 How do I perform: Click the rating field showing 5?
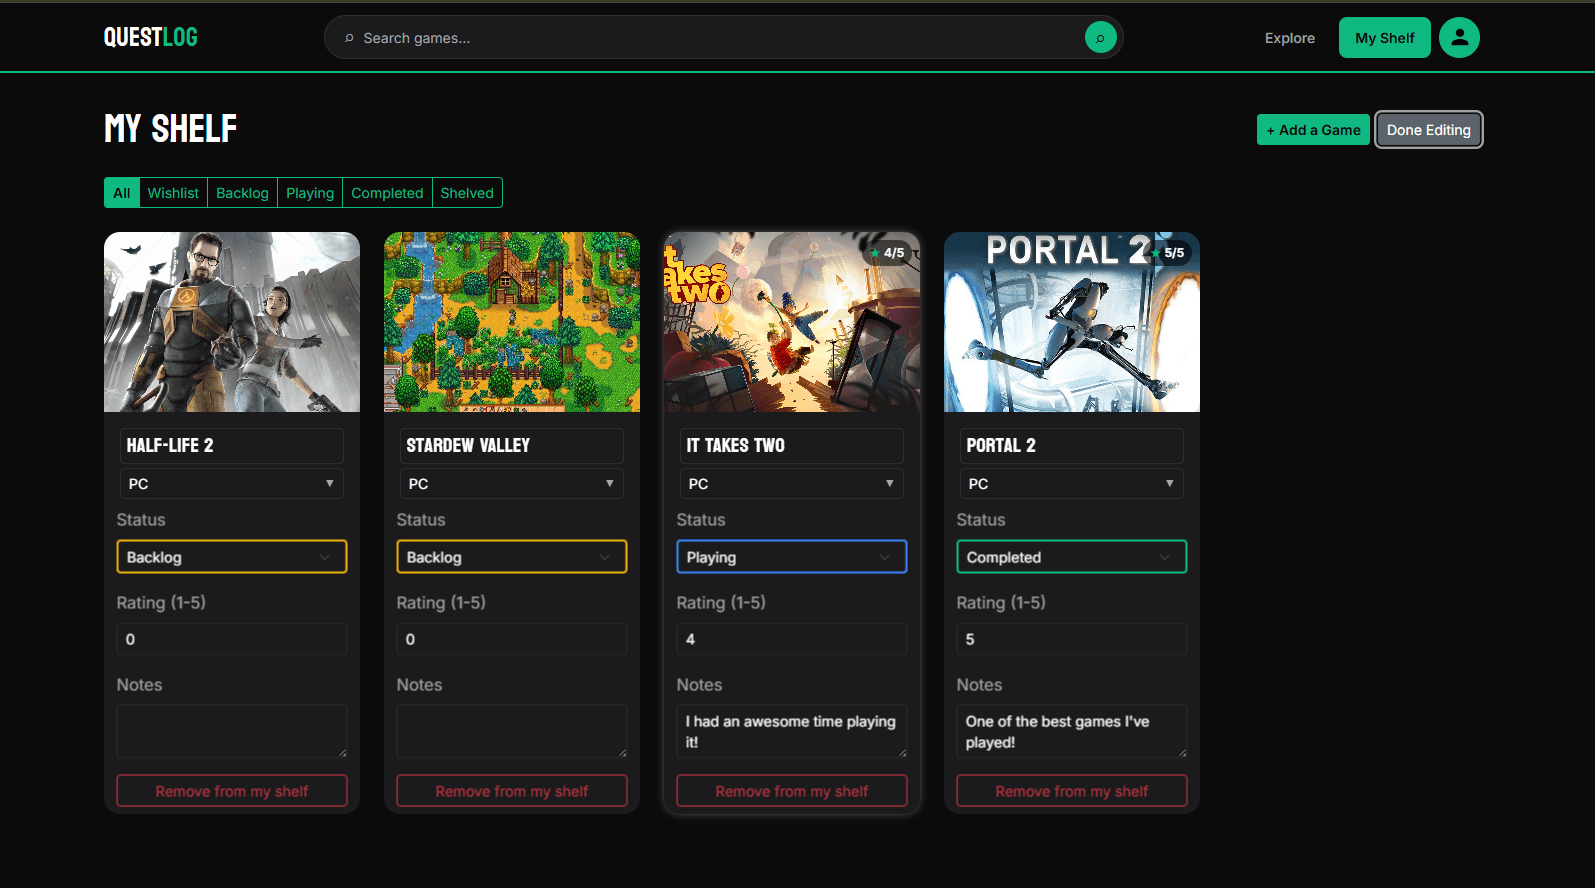coord(1072,639)
